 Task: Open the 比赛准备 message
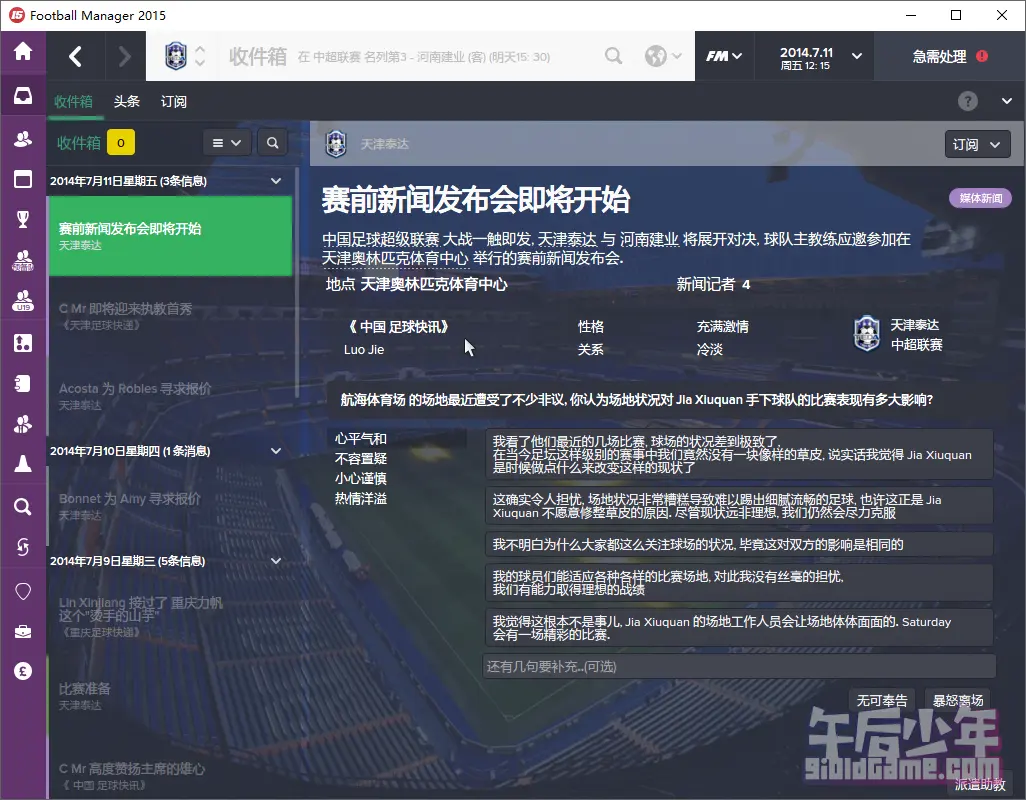tap(170, 696)
